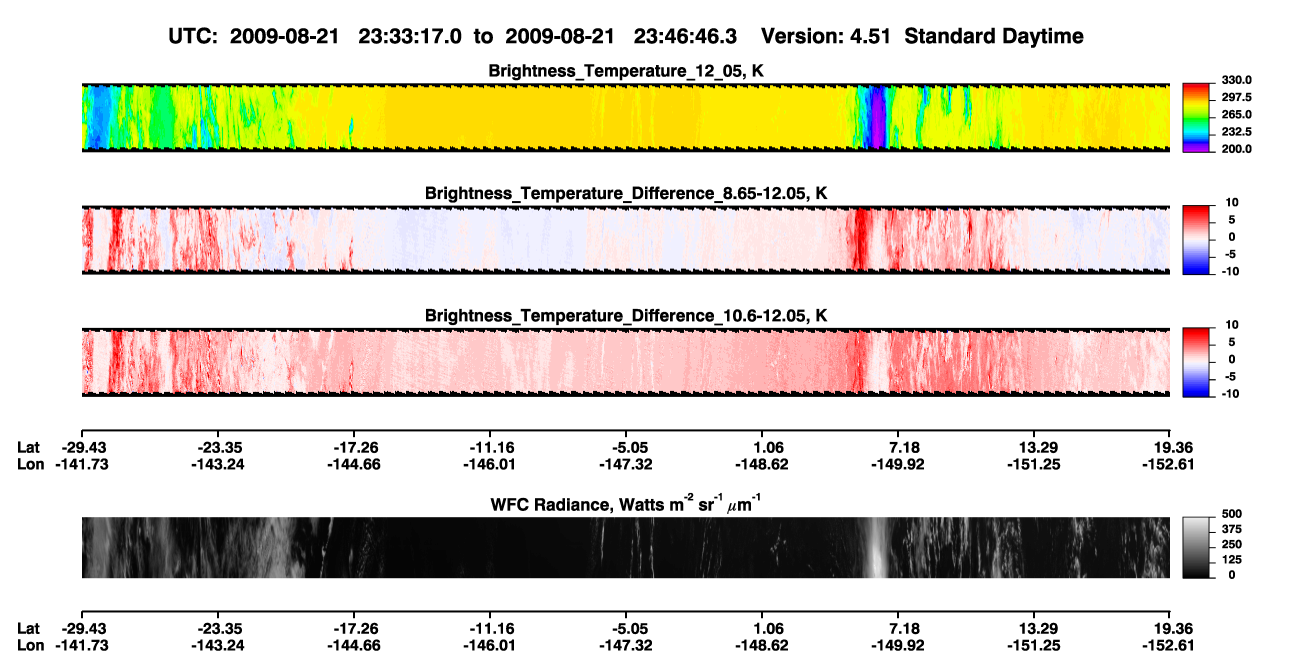Click the 'WFC Radiance, Watts m-2 sr-1' title
The image size is (1300, 667).
tap(626, 503)
